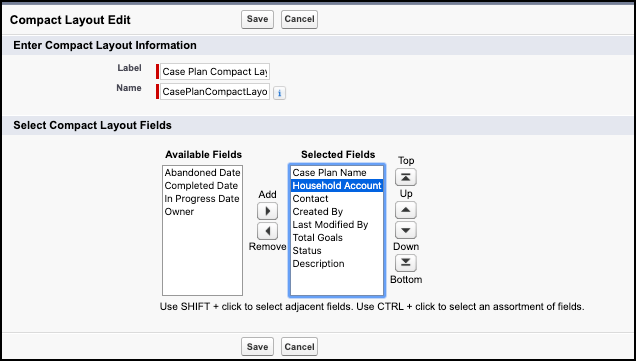The height and width of the screenshot is (361, 636).
Task: Click the bottom Save button
Action: pos(258,347)
